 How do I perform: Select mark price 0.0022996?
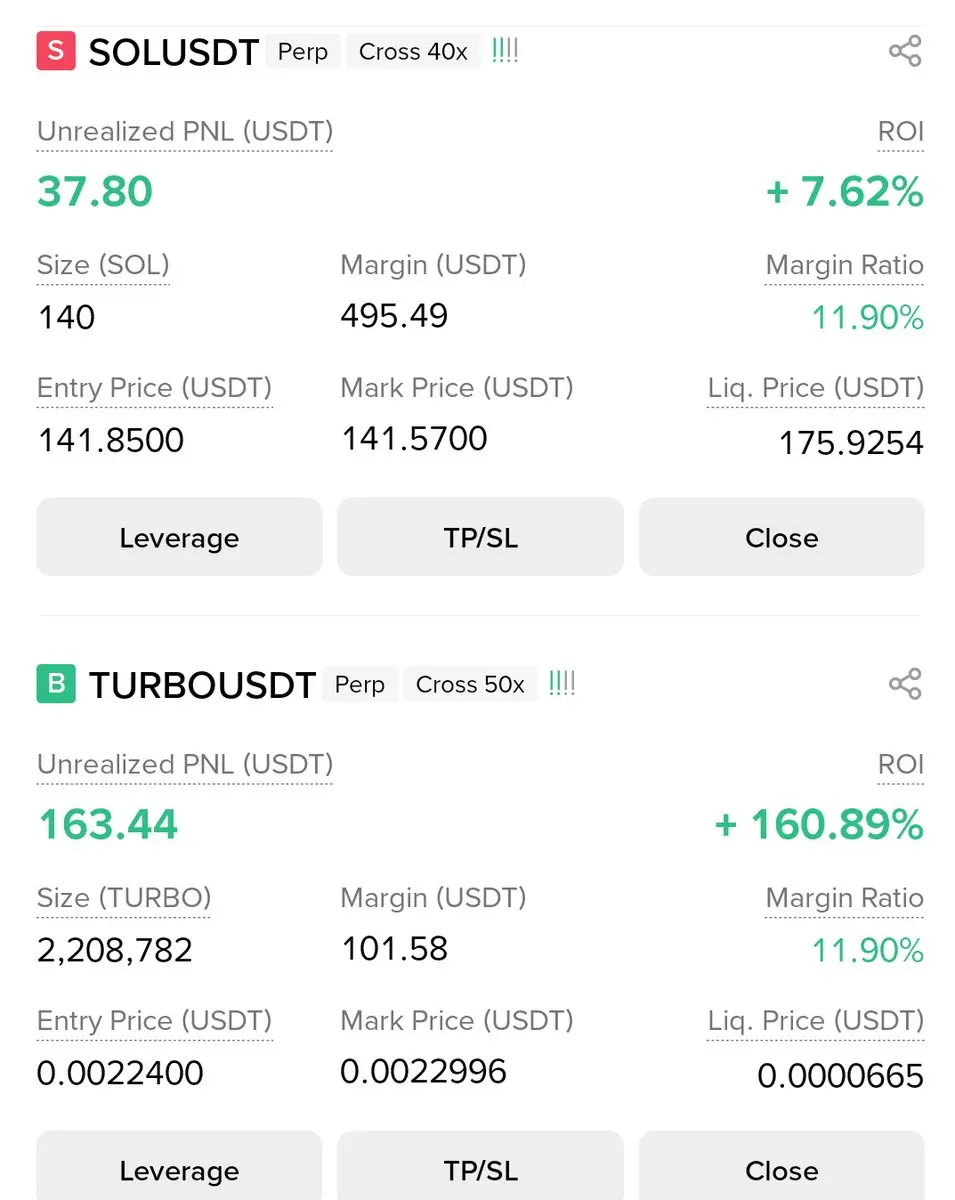click(x=423, y=1072)
